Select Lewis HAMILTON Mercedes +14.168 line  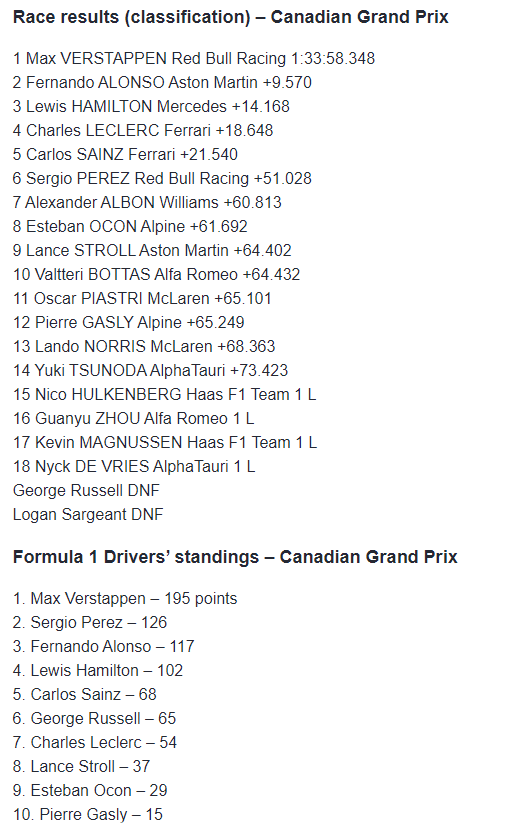point(151,106)
